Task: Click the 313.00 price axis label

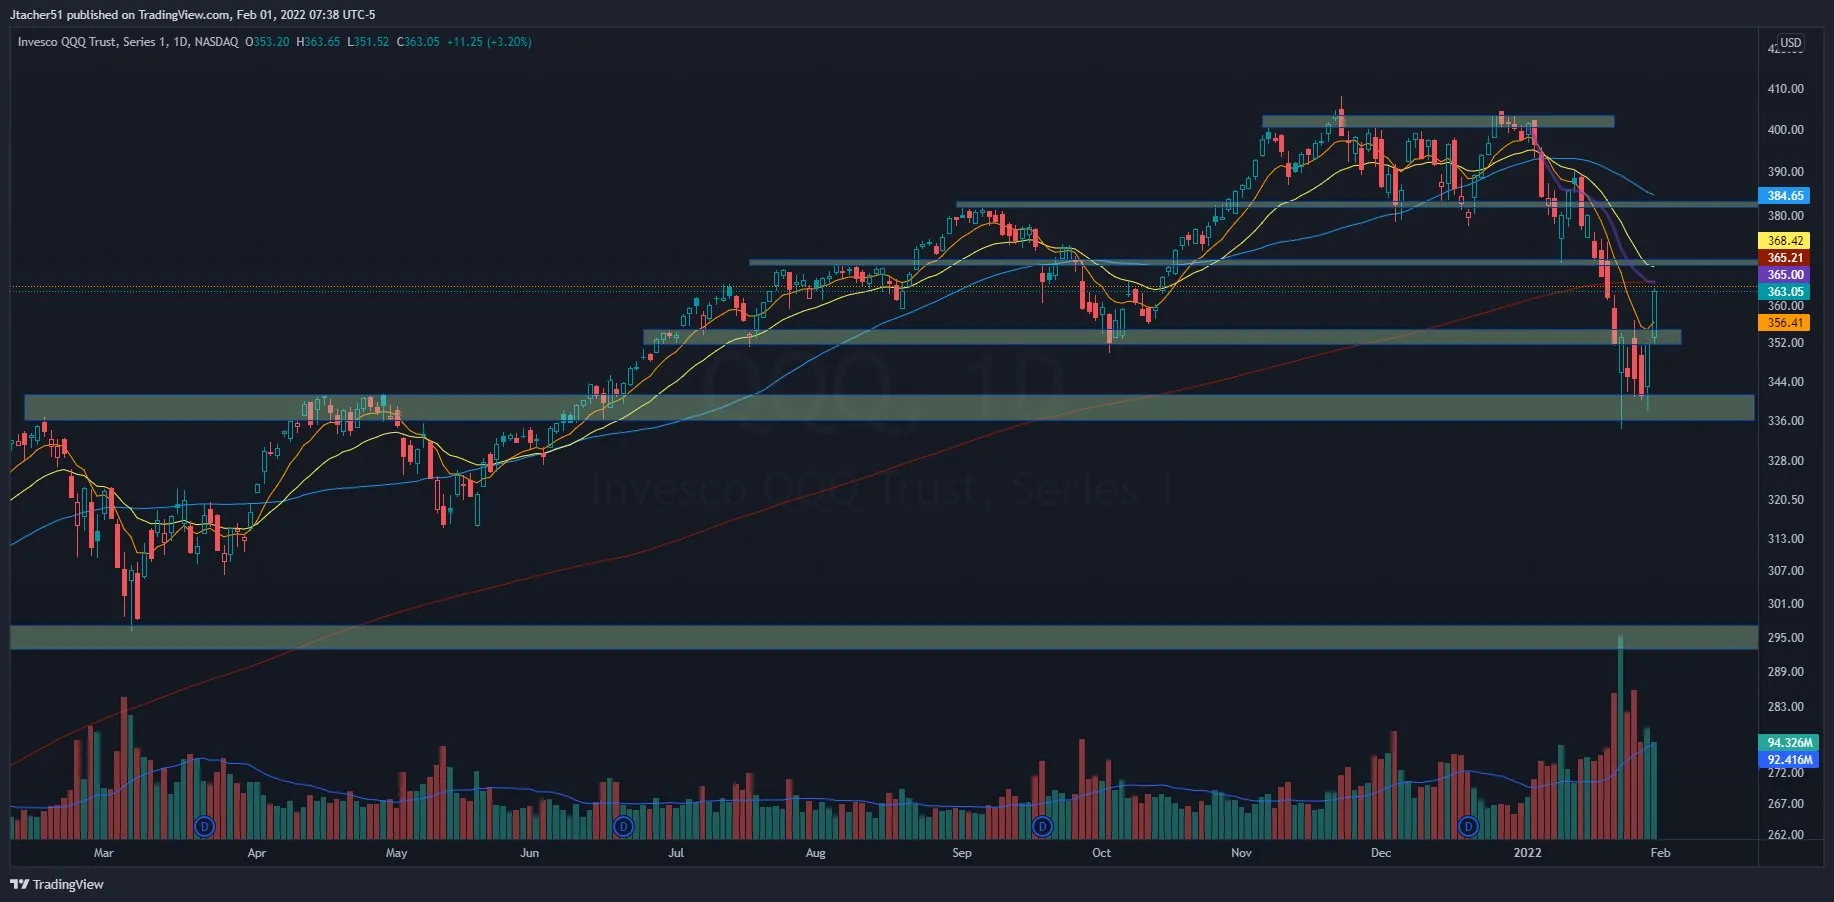Action: coord(1785,539)
